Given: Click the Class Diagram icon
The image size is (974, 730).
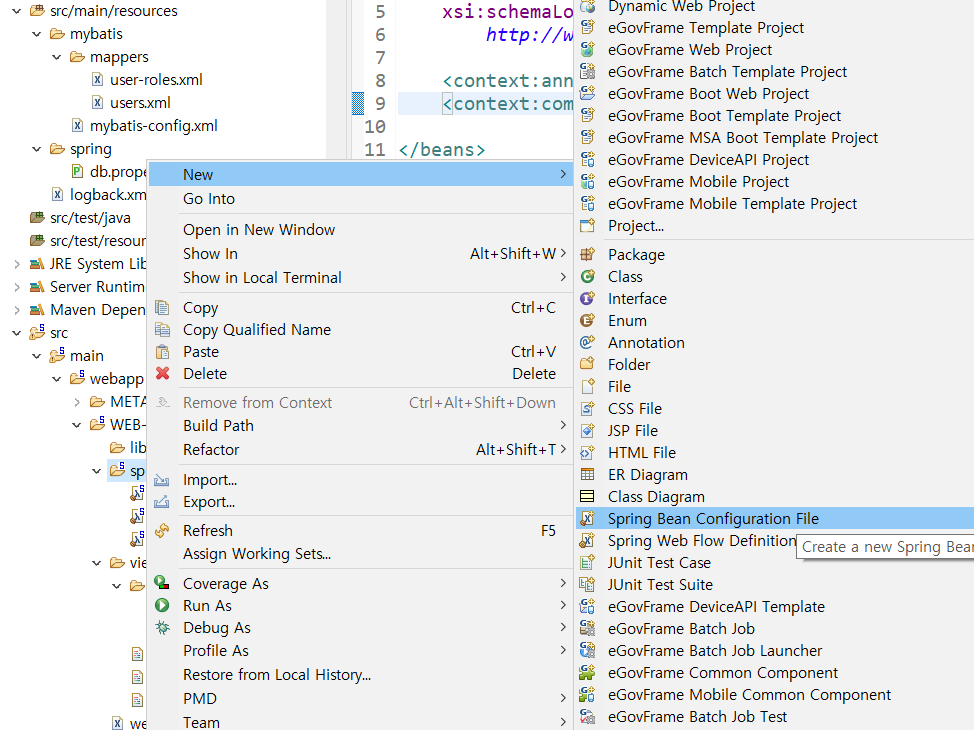Looking at the screenshot, I should 587,496.
